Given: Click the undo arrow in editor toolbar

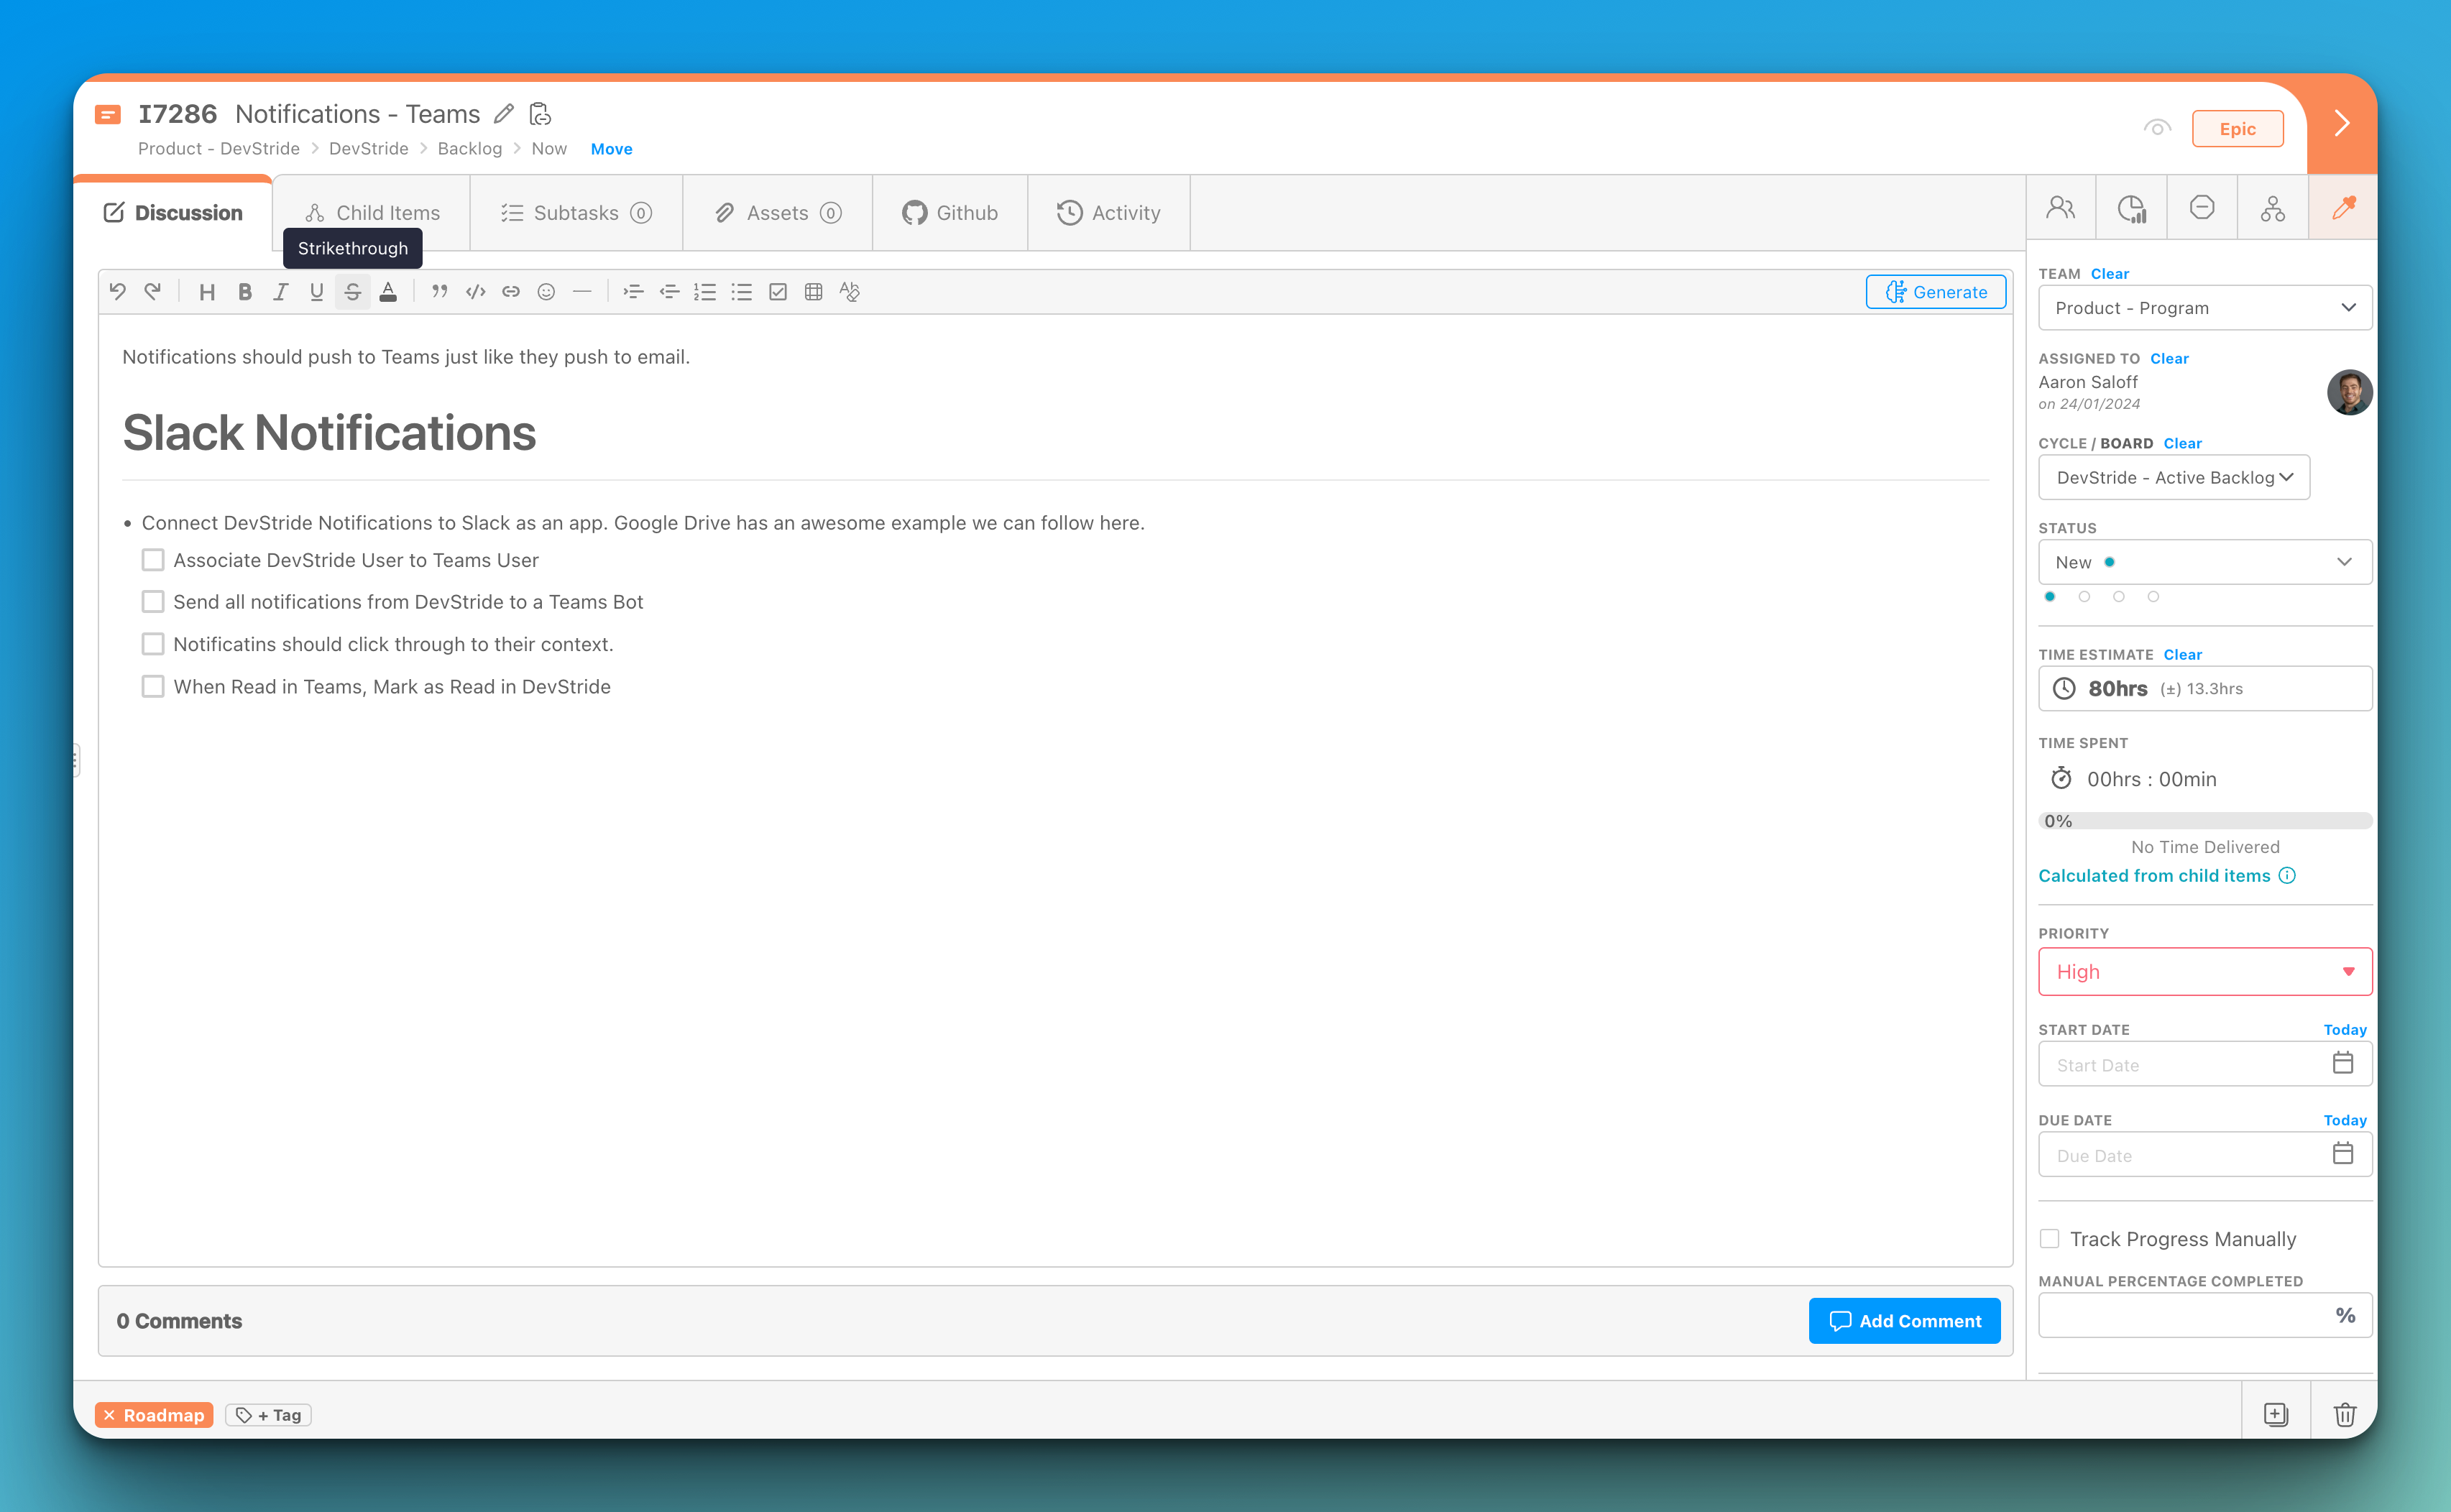Looking at the screenshot, I should [x=118, y=292].
